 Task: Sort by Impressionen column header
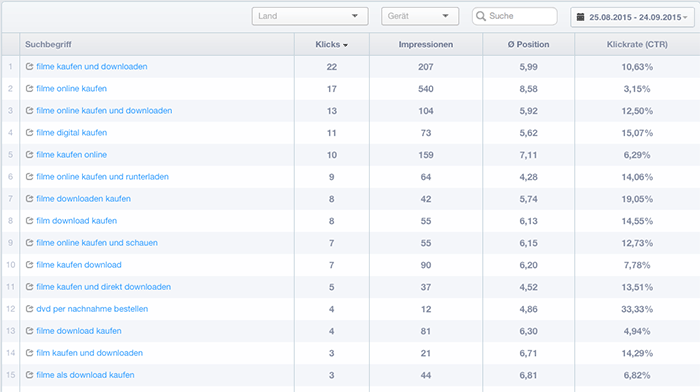click(426, 44)
